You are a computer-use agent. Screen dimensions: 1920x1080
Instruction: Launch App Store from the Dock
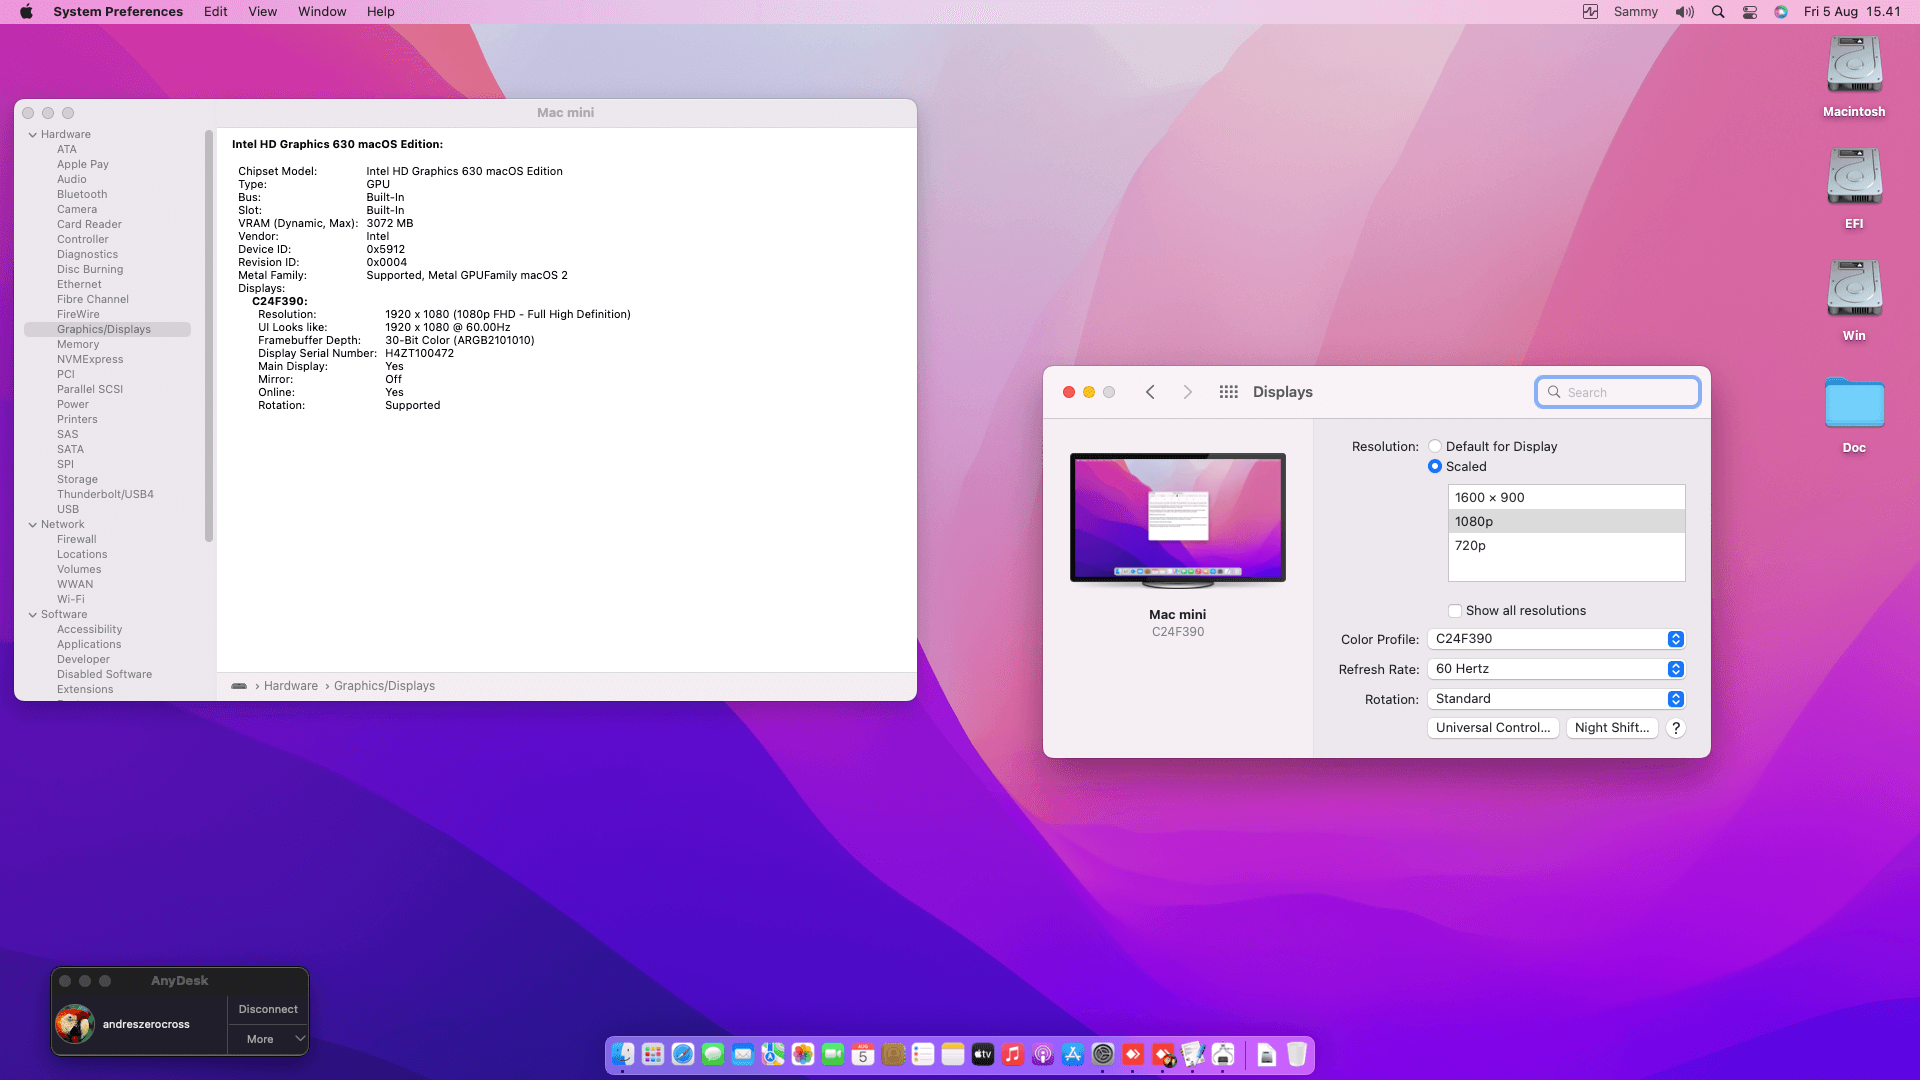click(1073, 1055)
